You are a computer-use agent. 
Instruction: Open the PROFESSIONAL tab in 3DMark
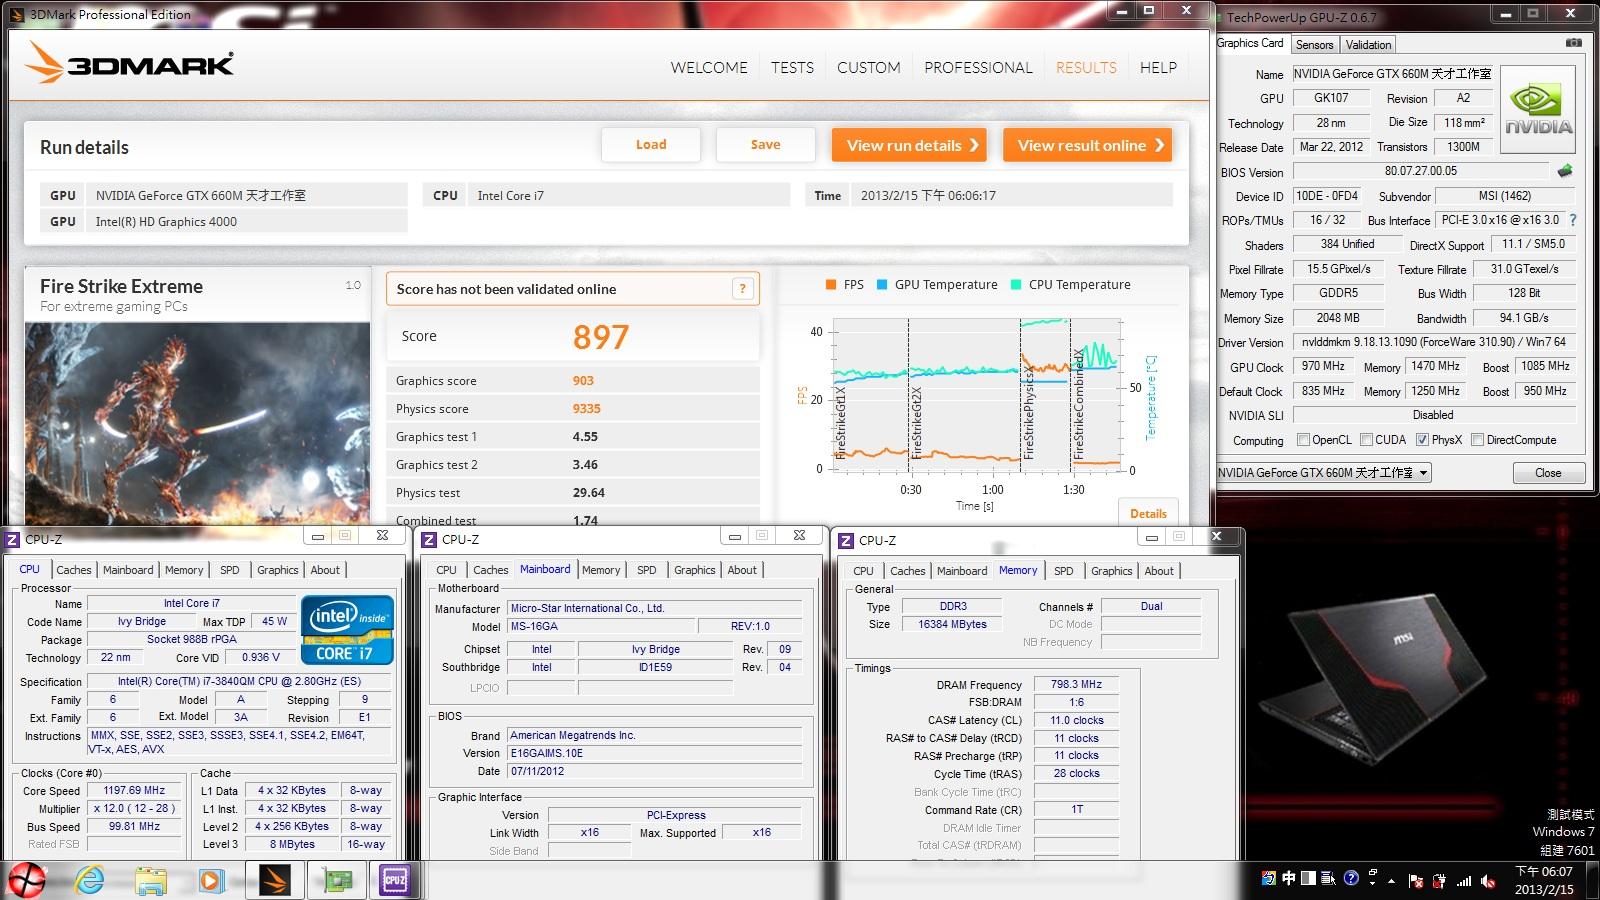[x=978, y=68]
